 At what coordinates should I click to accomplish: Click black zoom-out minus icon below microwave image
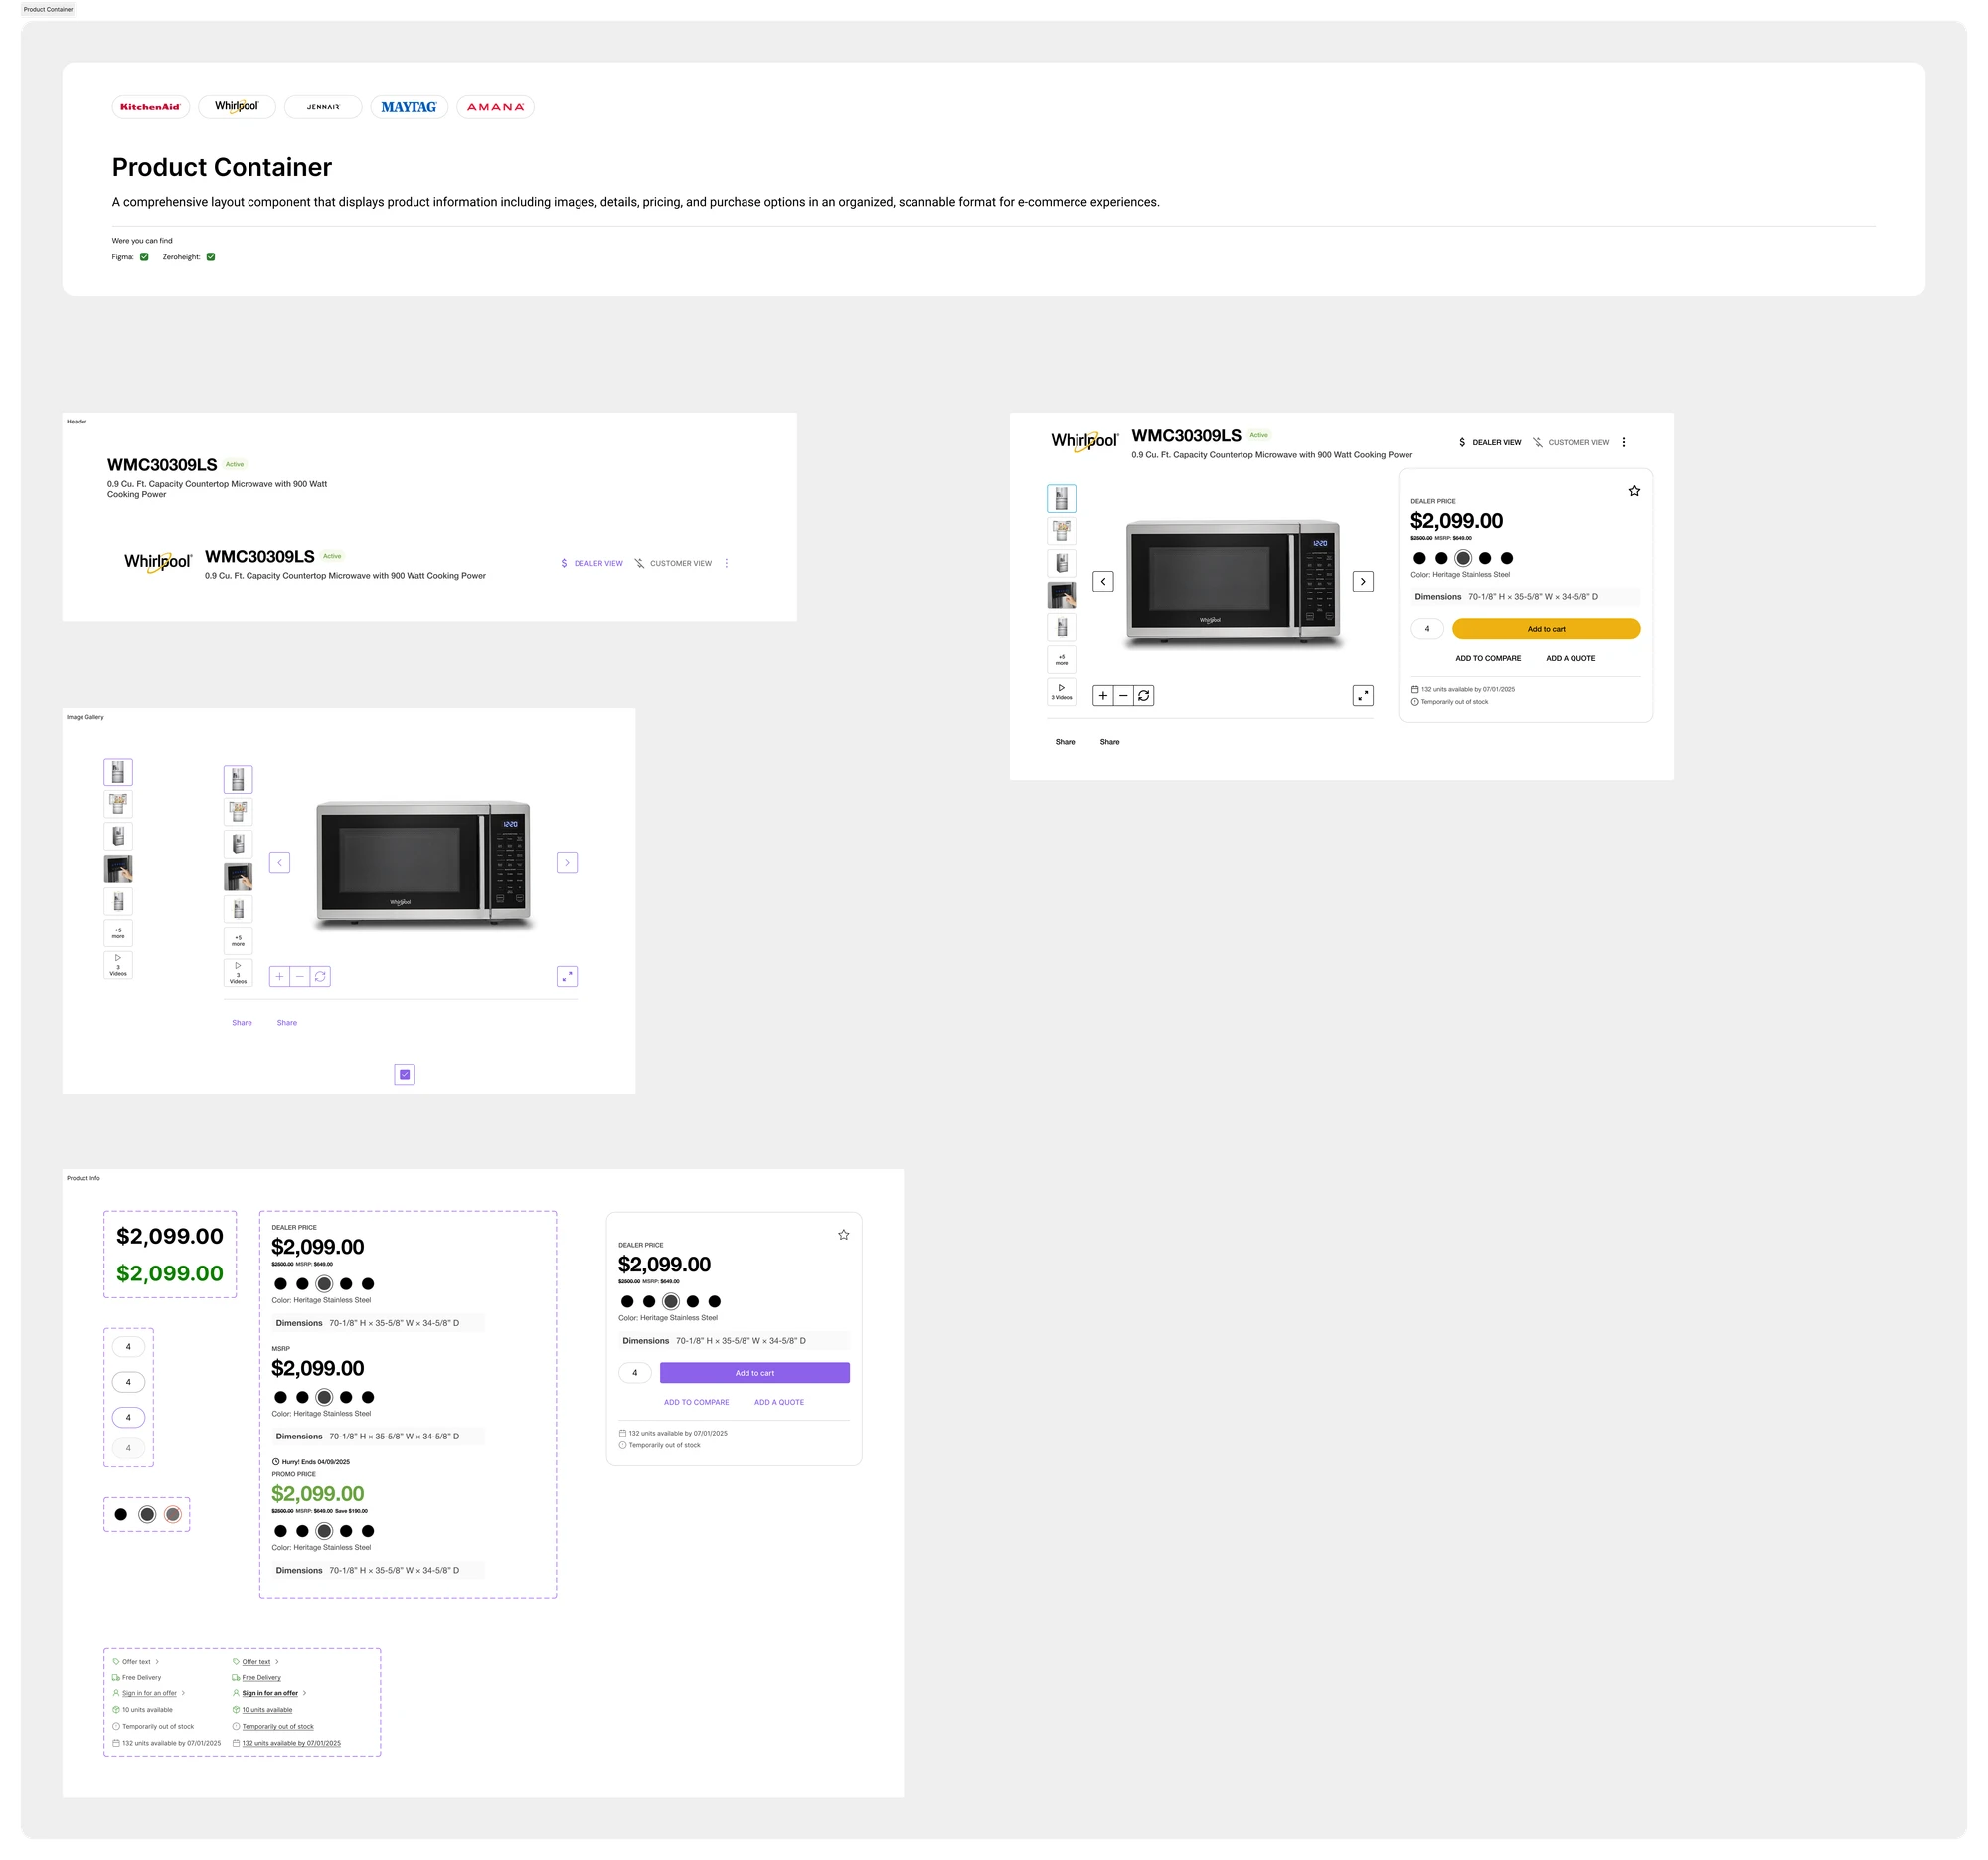pyautogui.click(x=1124, y=695)
